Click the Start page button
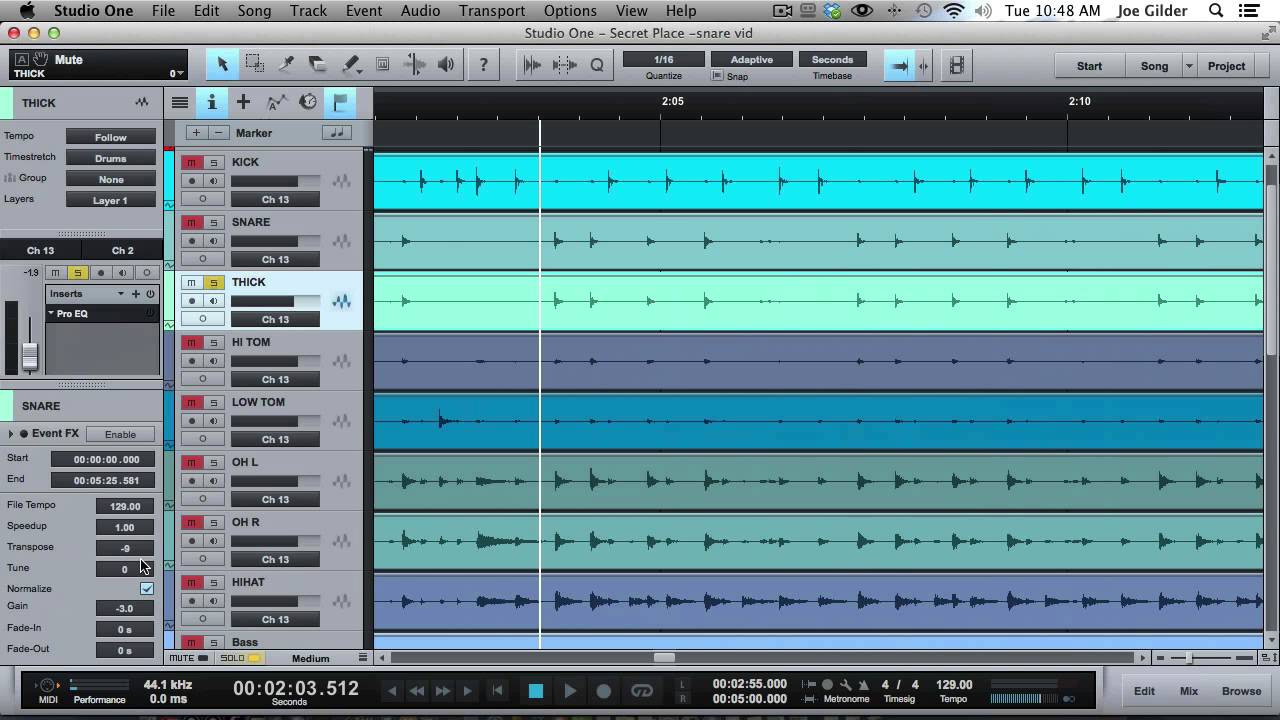The image size is (1280, 720). coord(1089,66)
